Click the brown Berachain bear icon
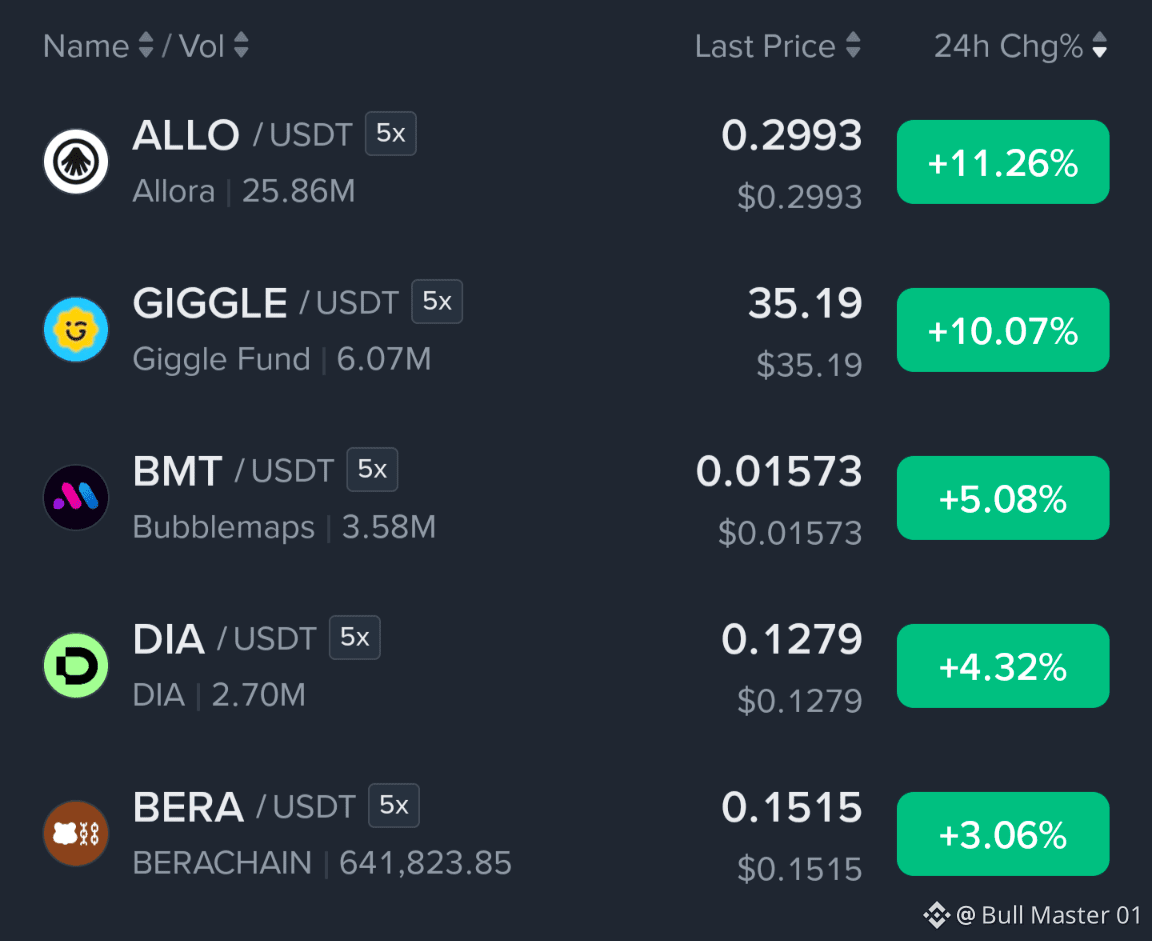Screen dimensions: 1152x941 [76, 834]
